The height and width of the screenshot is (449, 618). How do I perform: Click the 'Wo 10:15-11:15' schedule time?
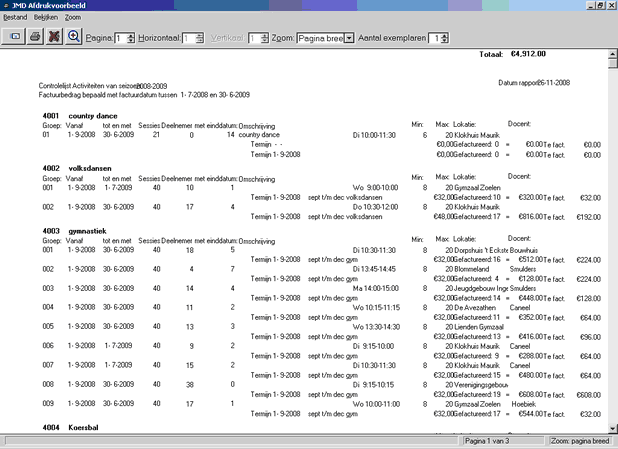click(x=376, y=307)
